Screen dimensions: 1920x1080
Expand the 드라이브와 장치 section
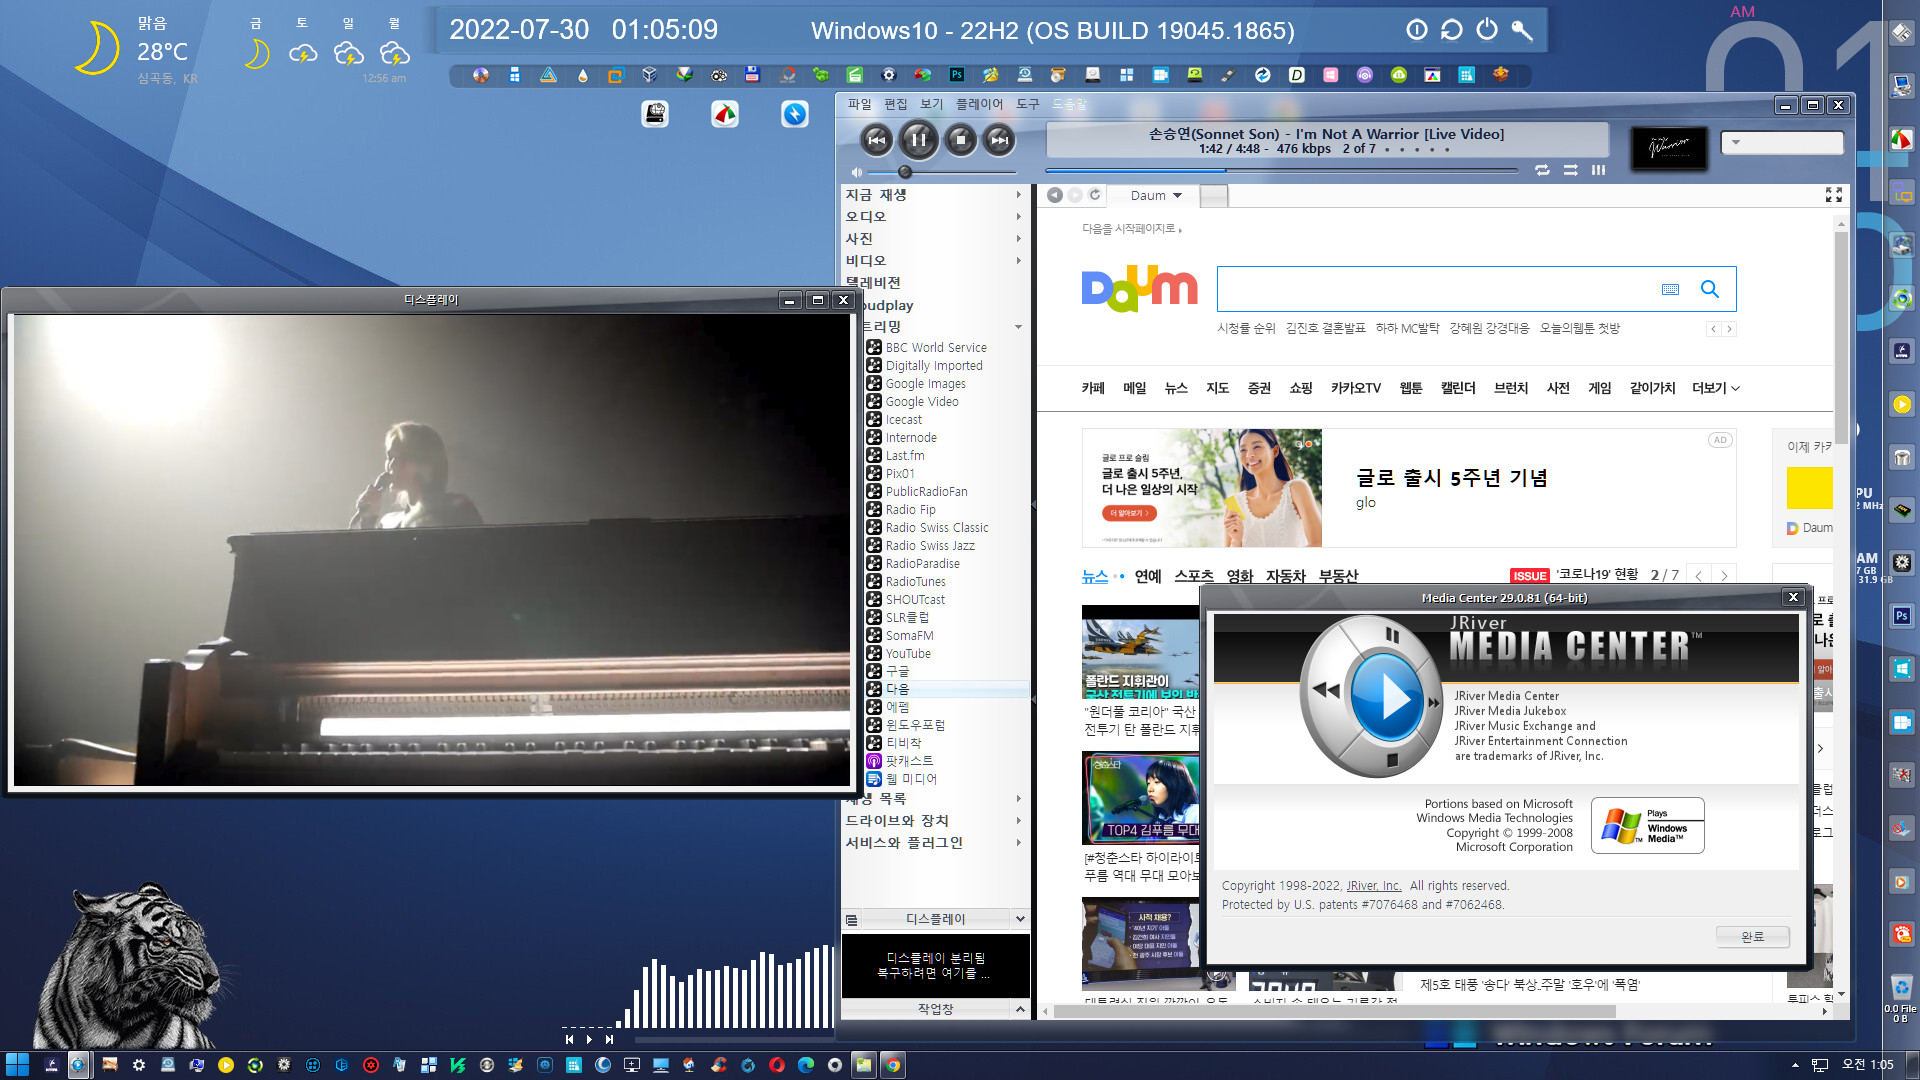pos(1019,821)
